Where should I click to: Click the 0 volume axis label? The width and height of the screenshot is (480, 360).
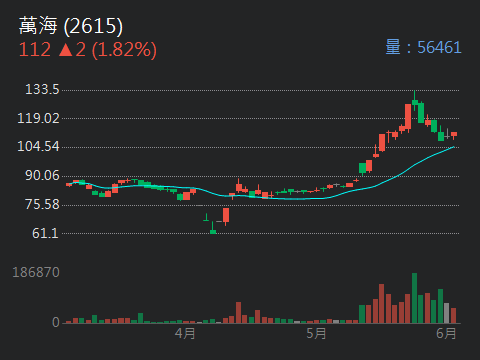[56, 322]
